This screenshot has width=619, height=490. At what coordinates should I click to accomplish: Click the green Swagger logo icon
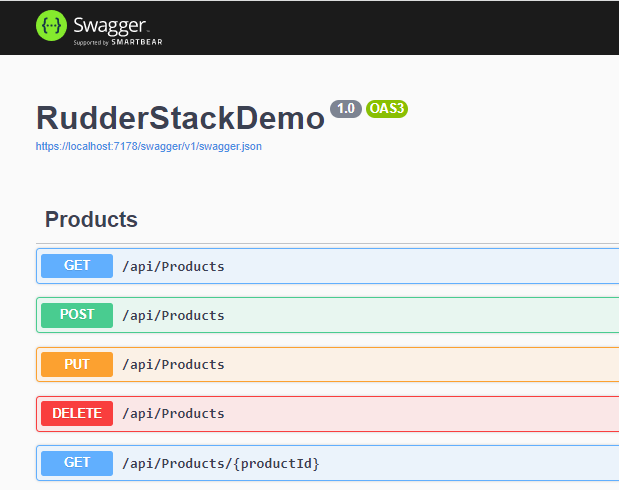51,26
